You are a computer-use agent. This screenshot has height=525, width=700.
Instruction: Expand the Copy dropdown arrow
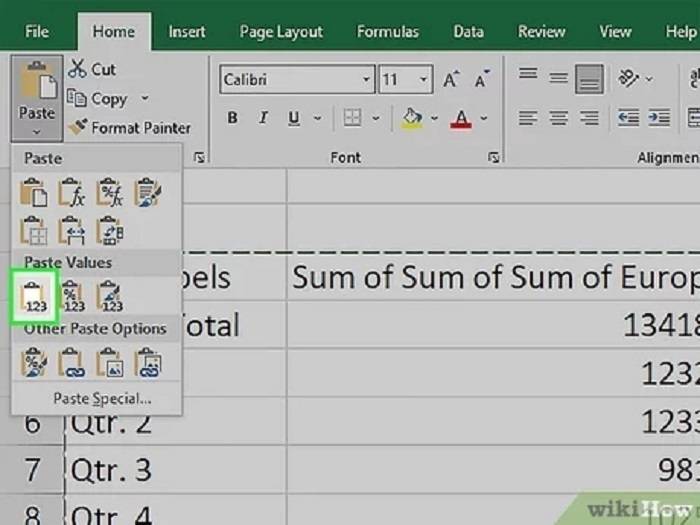(145, 98)
